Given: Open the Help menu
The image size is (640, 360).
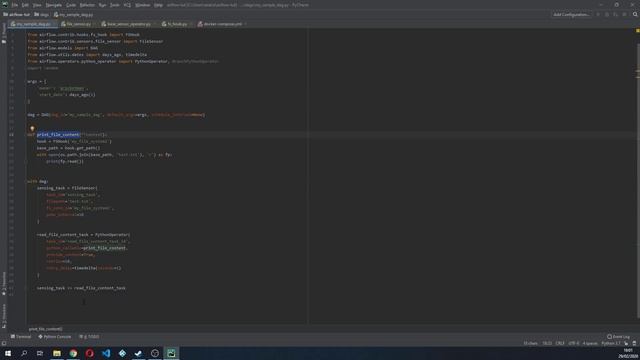Looking at the screenshot, I should pos(158,5).
